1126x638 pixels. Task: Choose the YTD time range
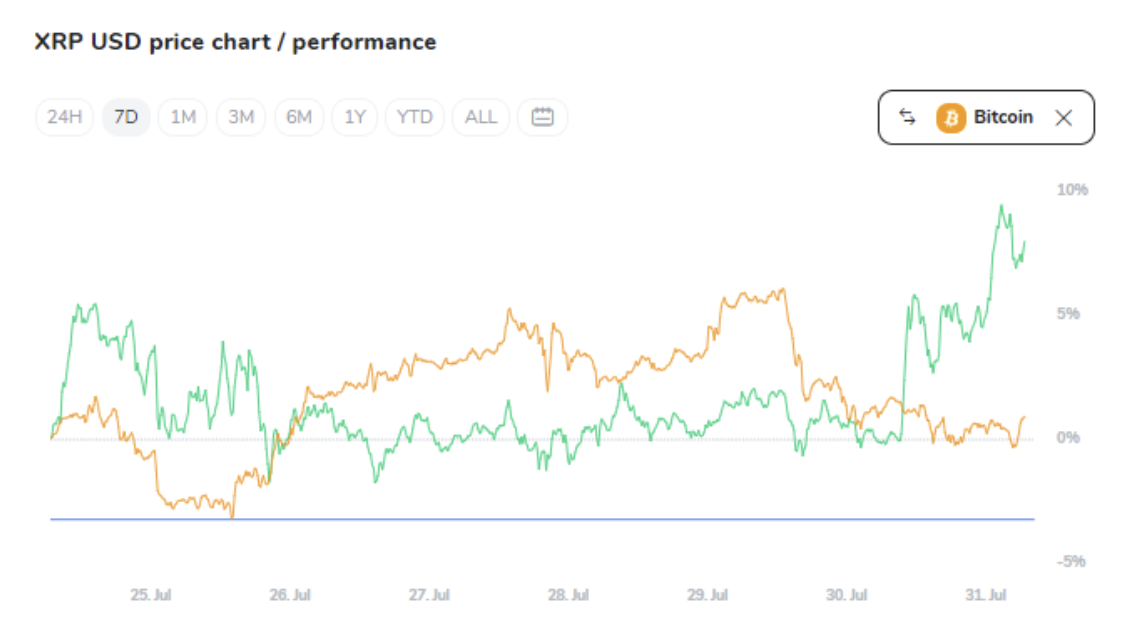(414, 117)
